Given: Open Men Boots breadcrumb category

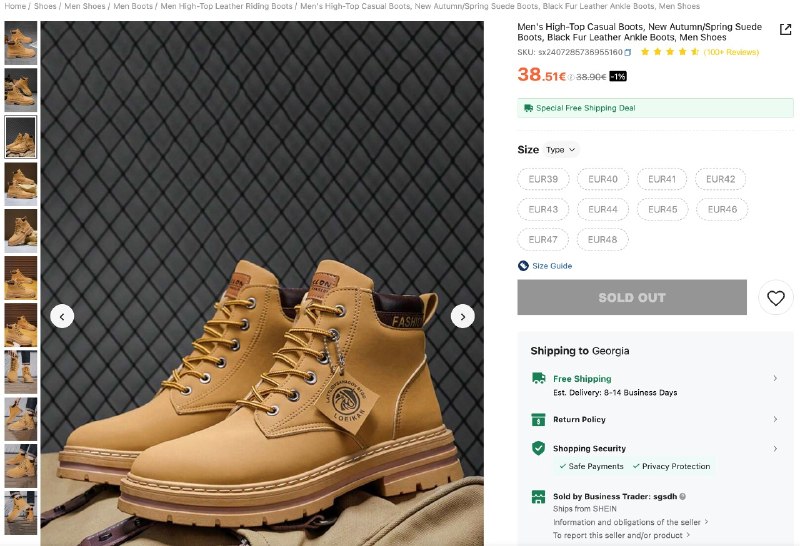Looking at the screenshot, I should 132,6.
